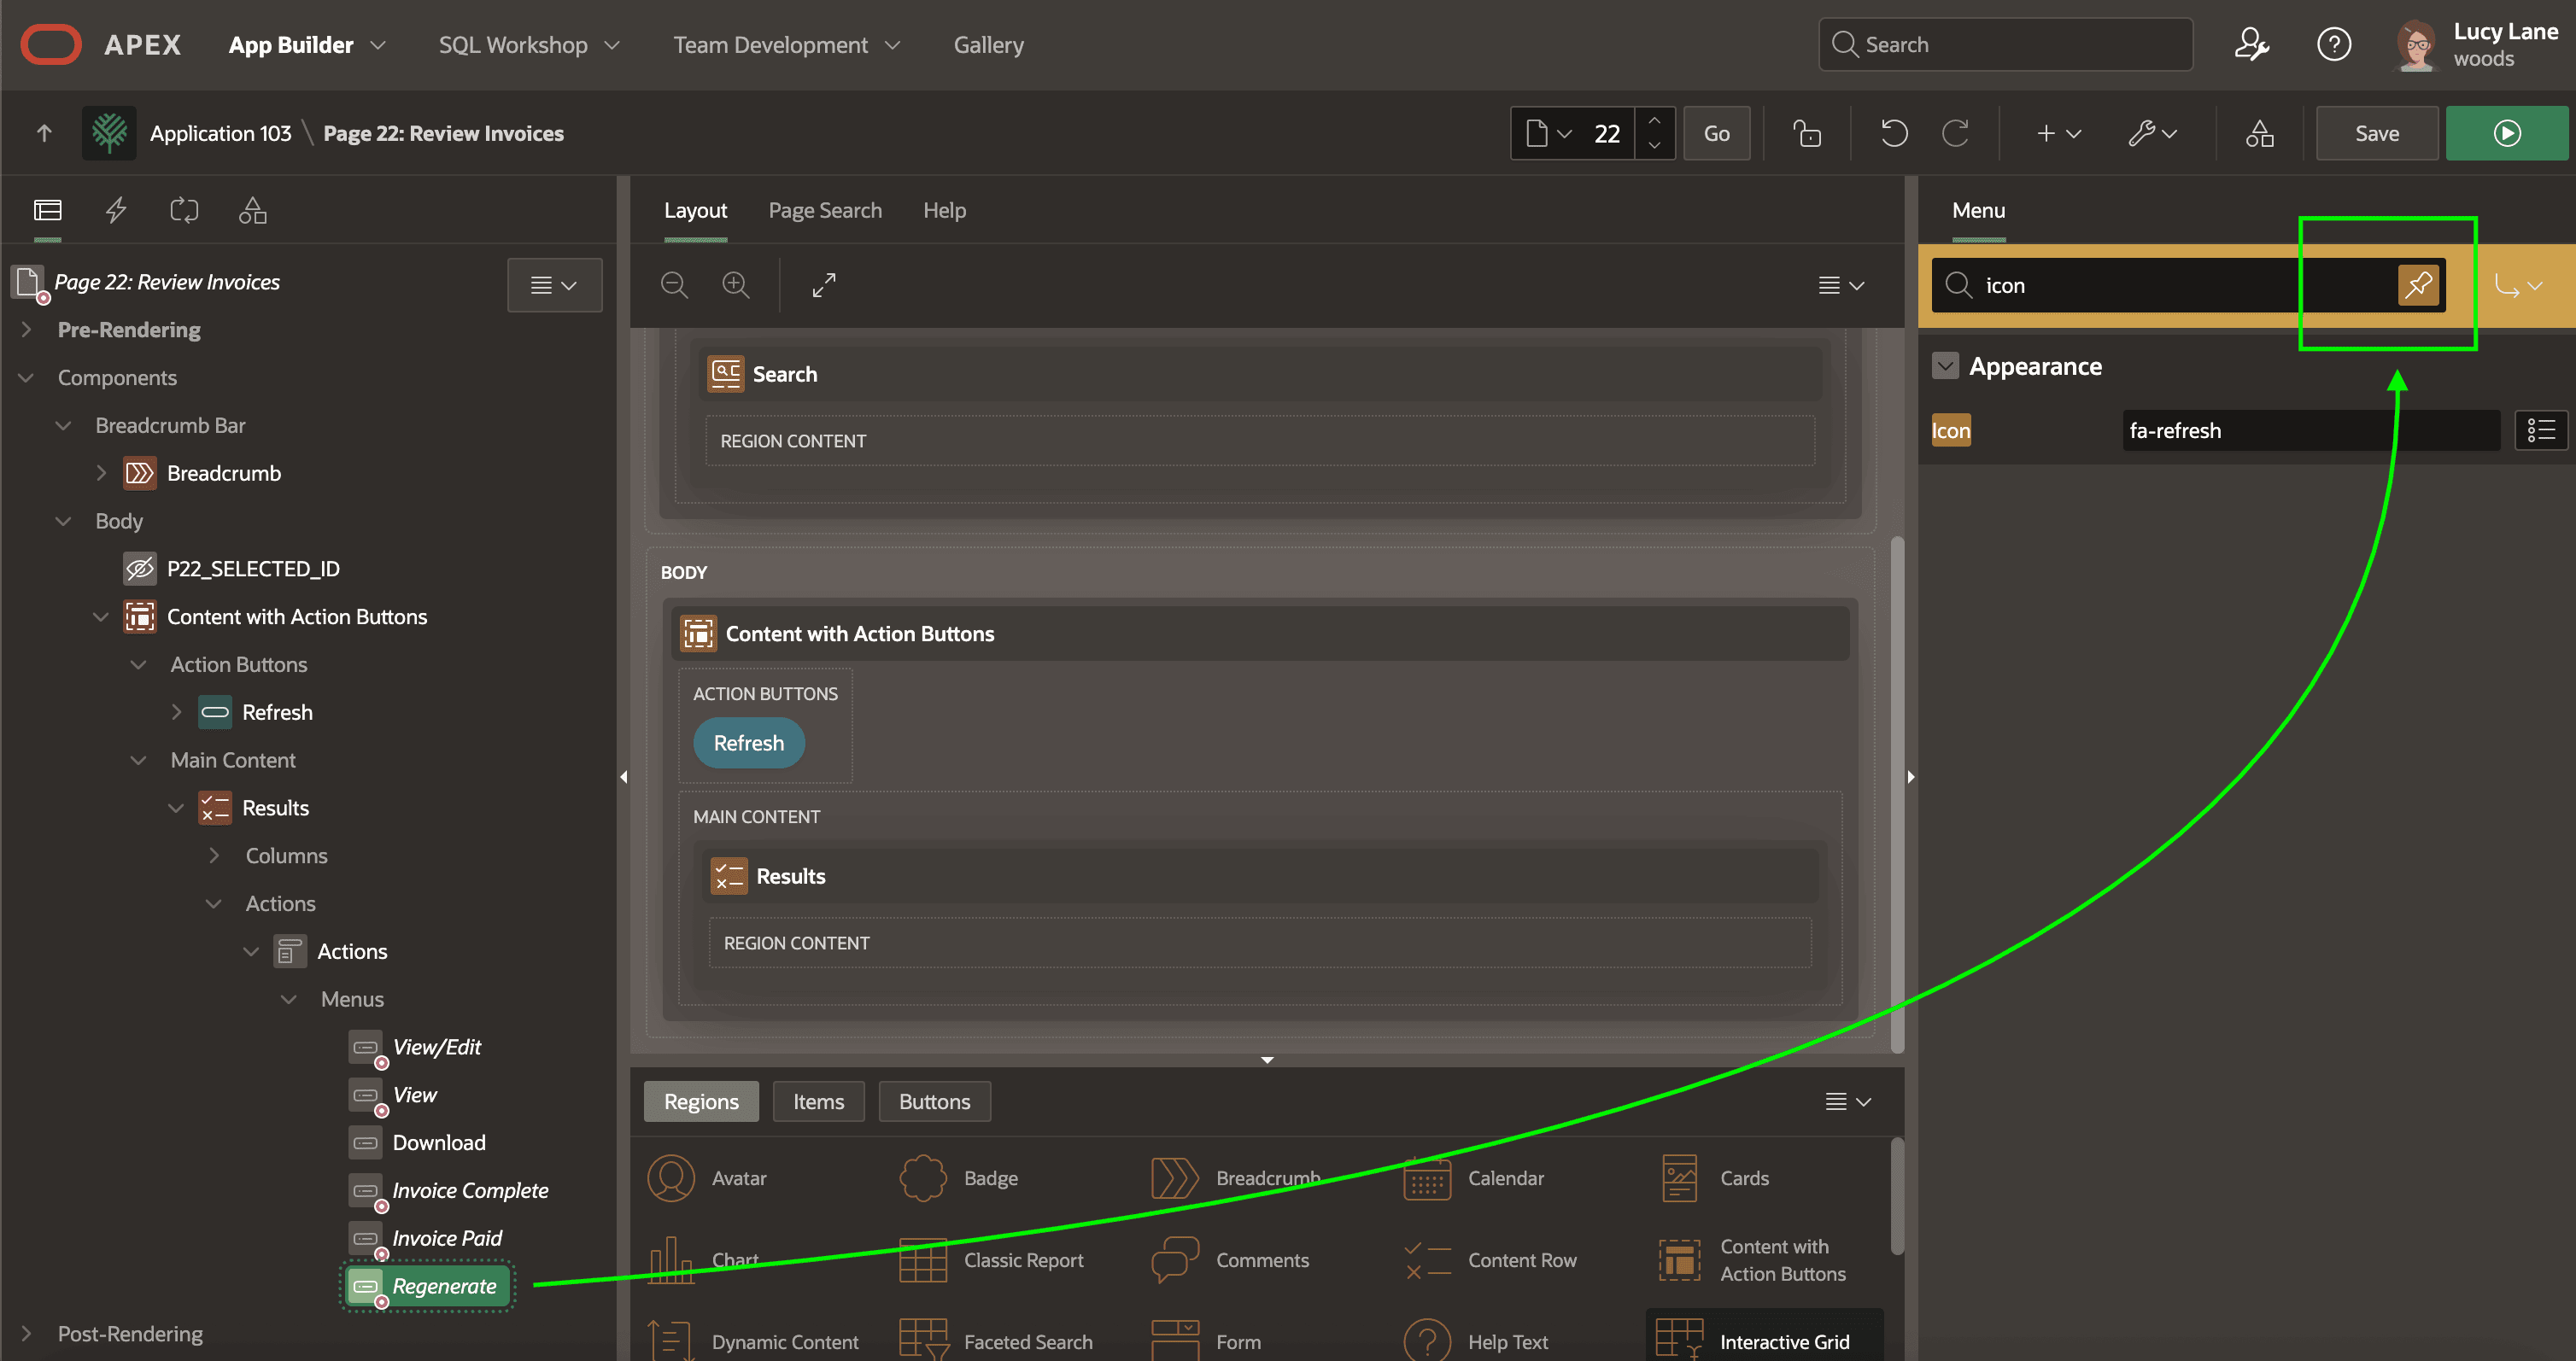This screenshot has height=1361, width=2576.
Task: Open Shared Components tab in left pane
Action: (252, 210)
